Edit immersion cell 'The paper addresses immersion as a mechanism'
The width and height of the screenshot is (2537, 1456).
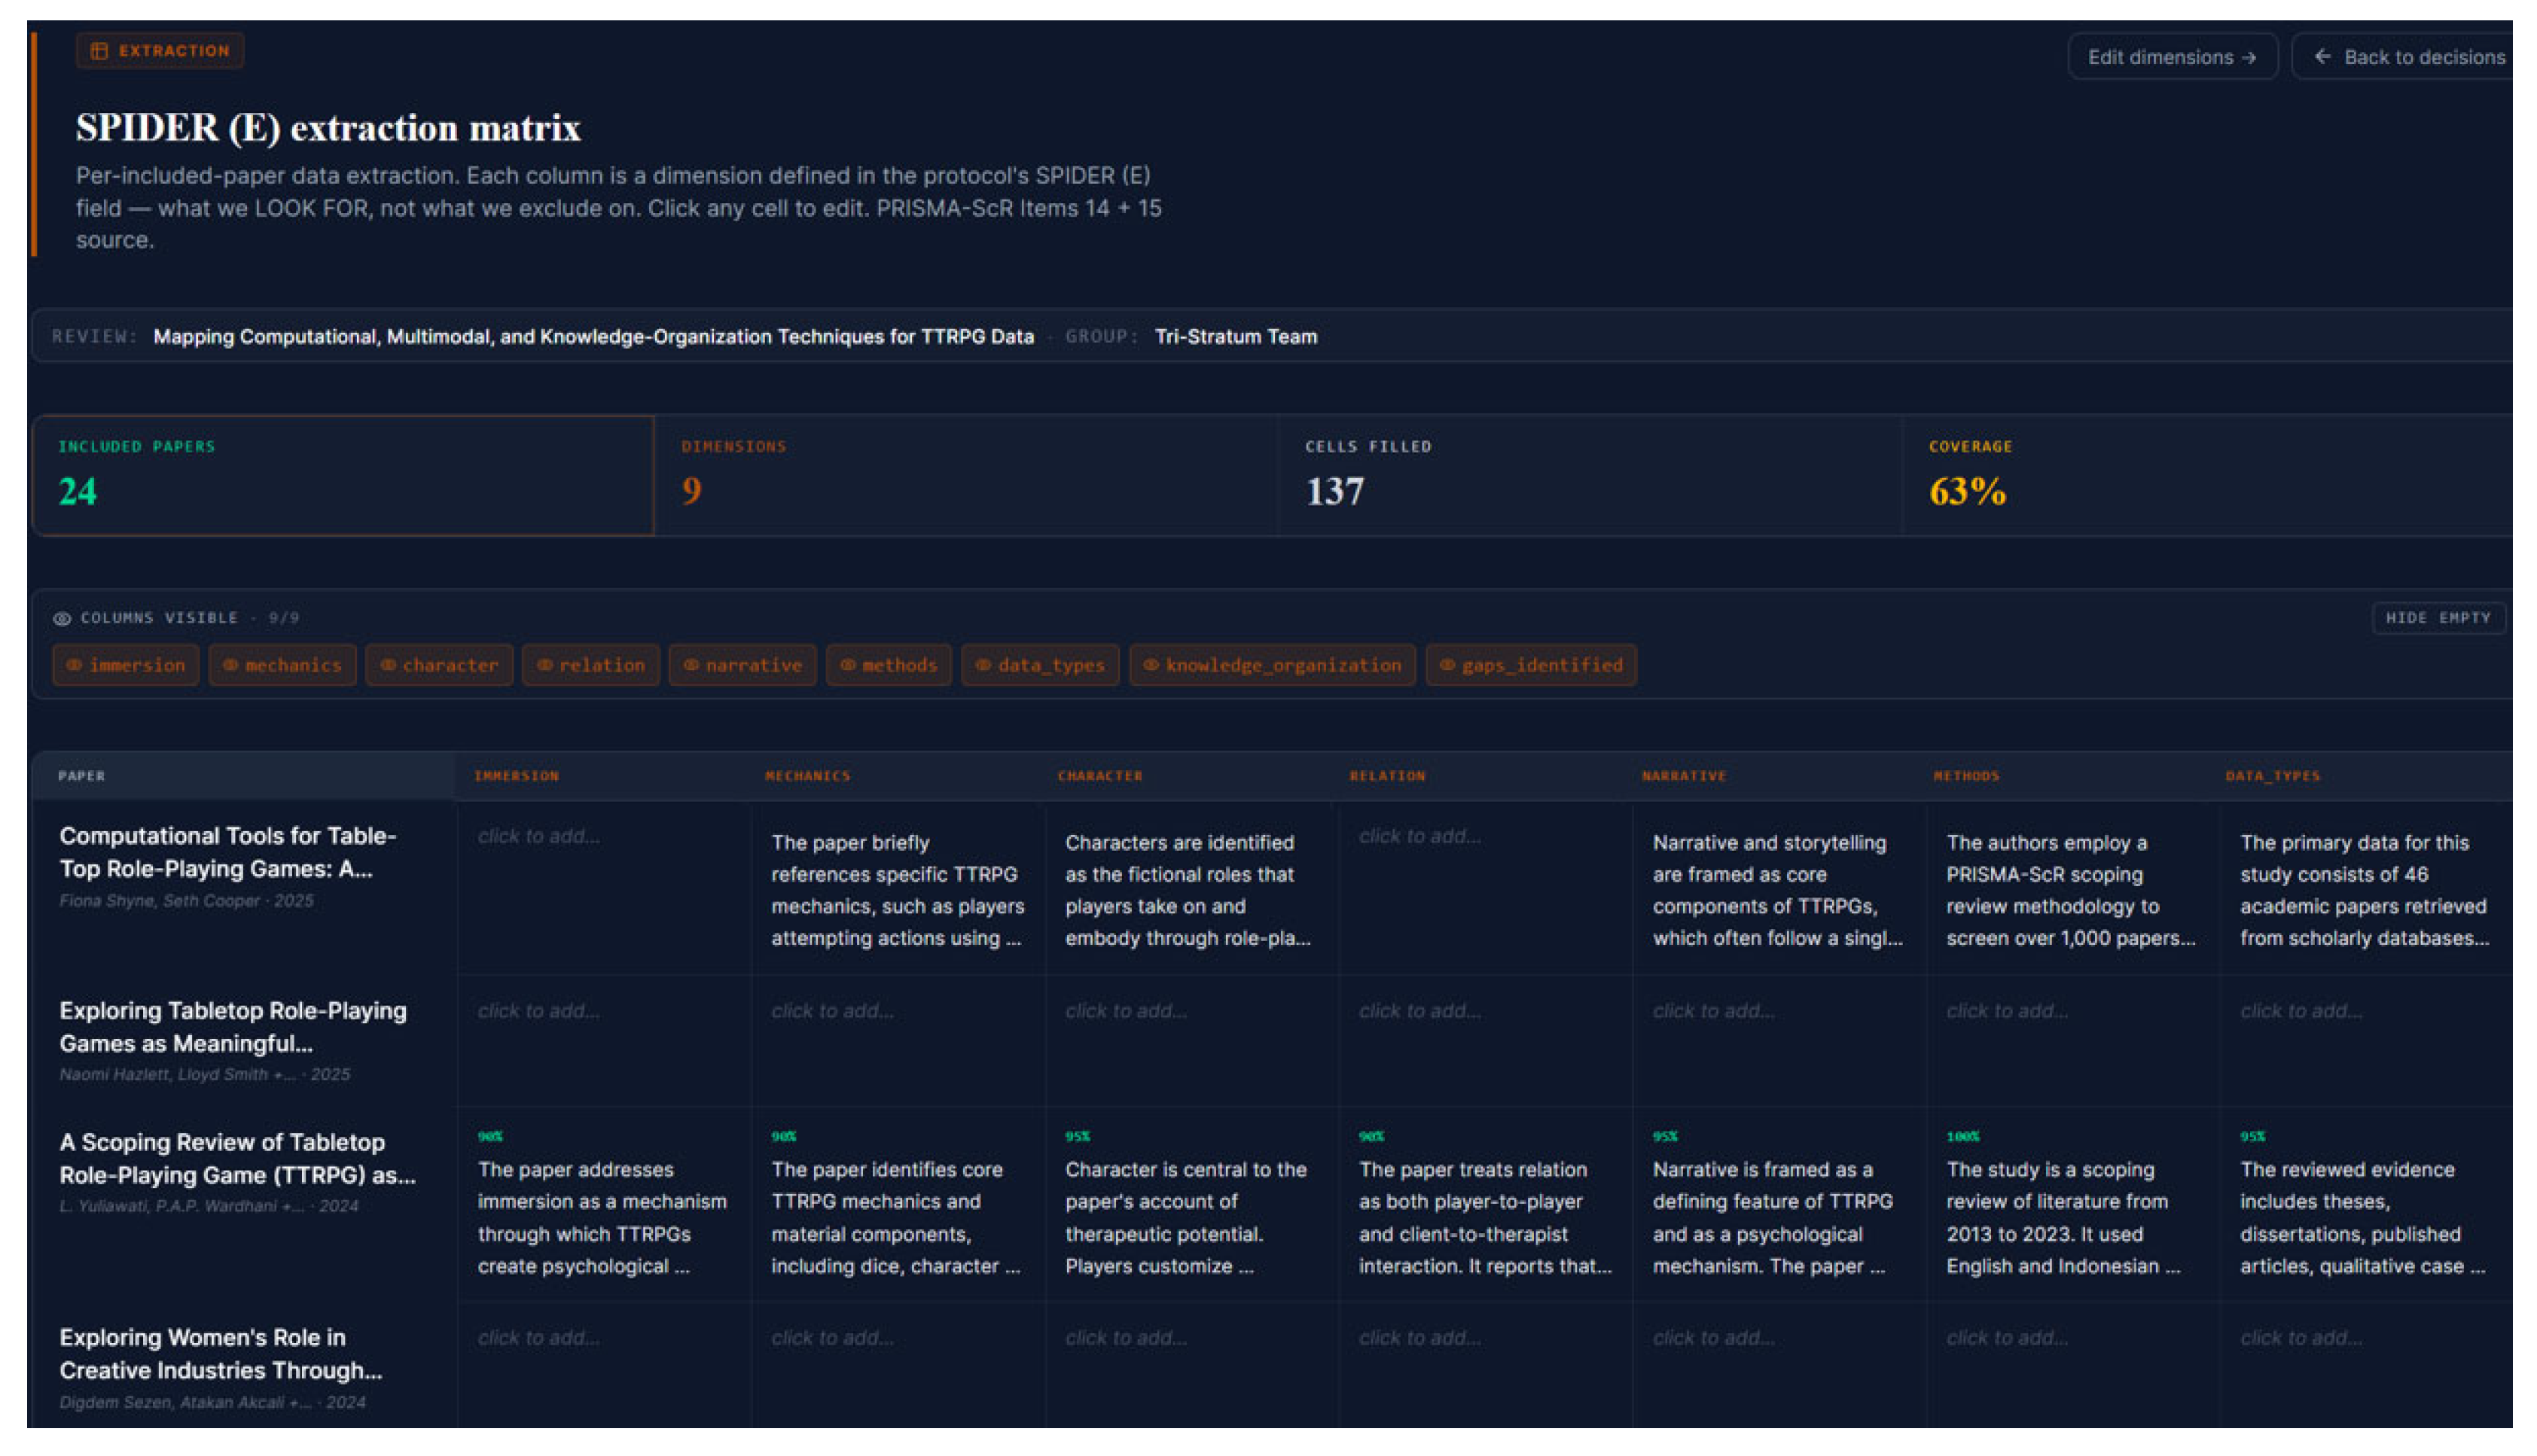pyautogui.click(x=602, y=1218)
